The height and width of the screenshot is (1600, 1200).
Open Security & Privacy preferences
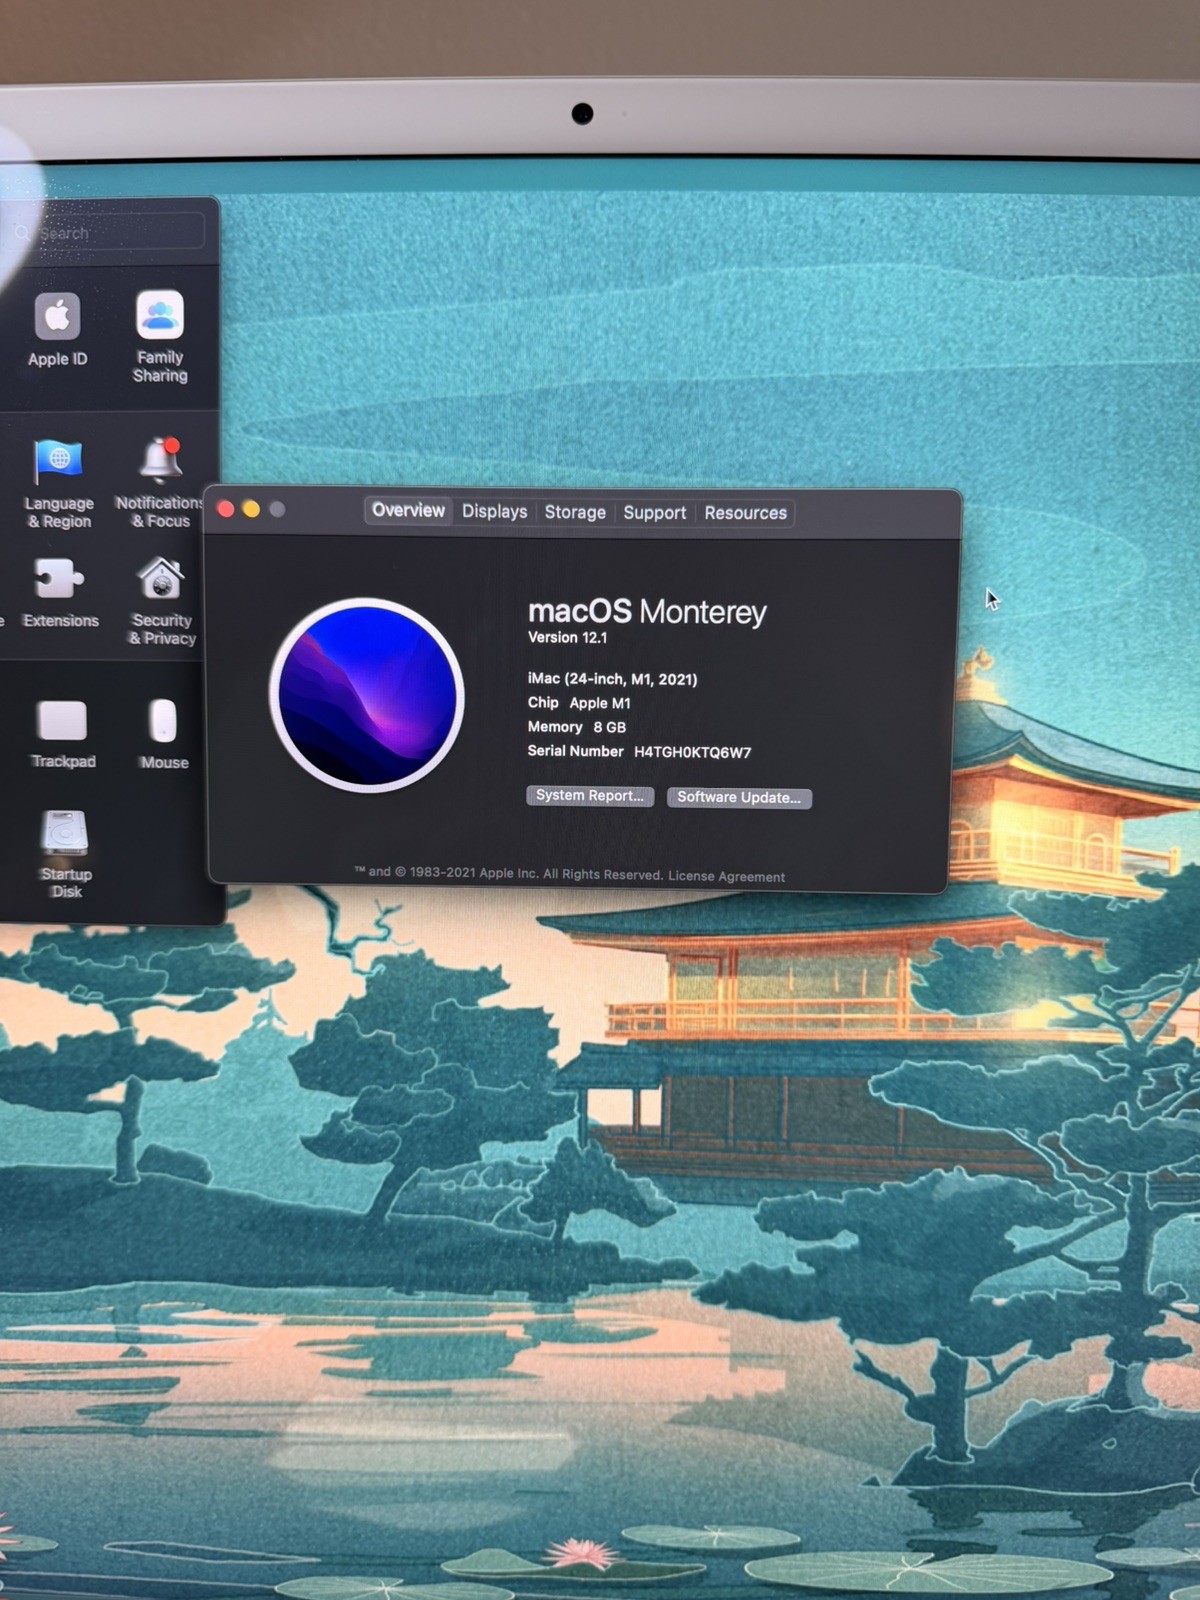pyautogui.click(x=162, y=601)
